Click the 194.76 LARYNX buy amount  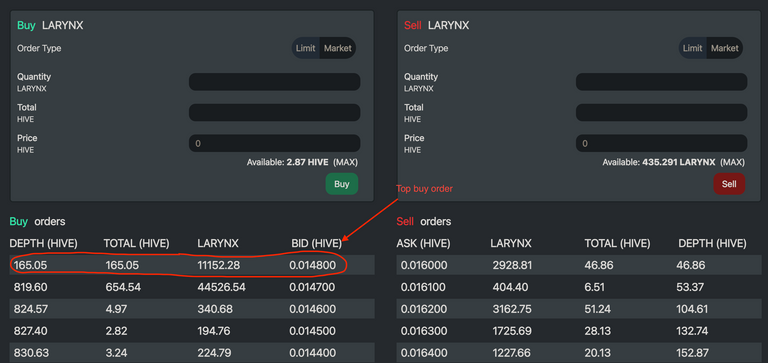214,331
